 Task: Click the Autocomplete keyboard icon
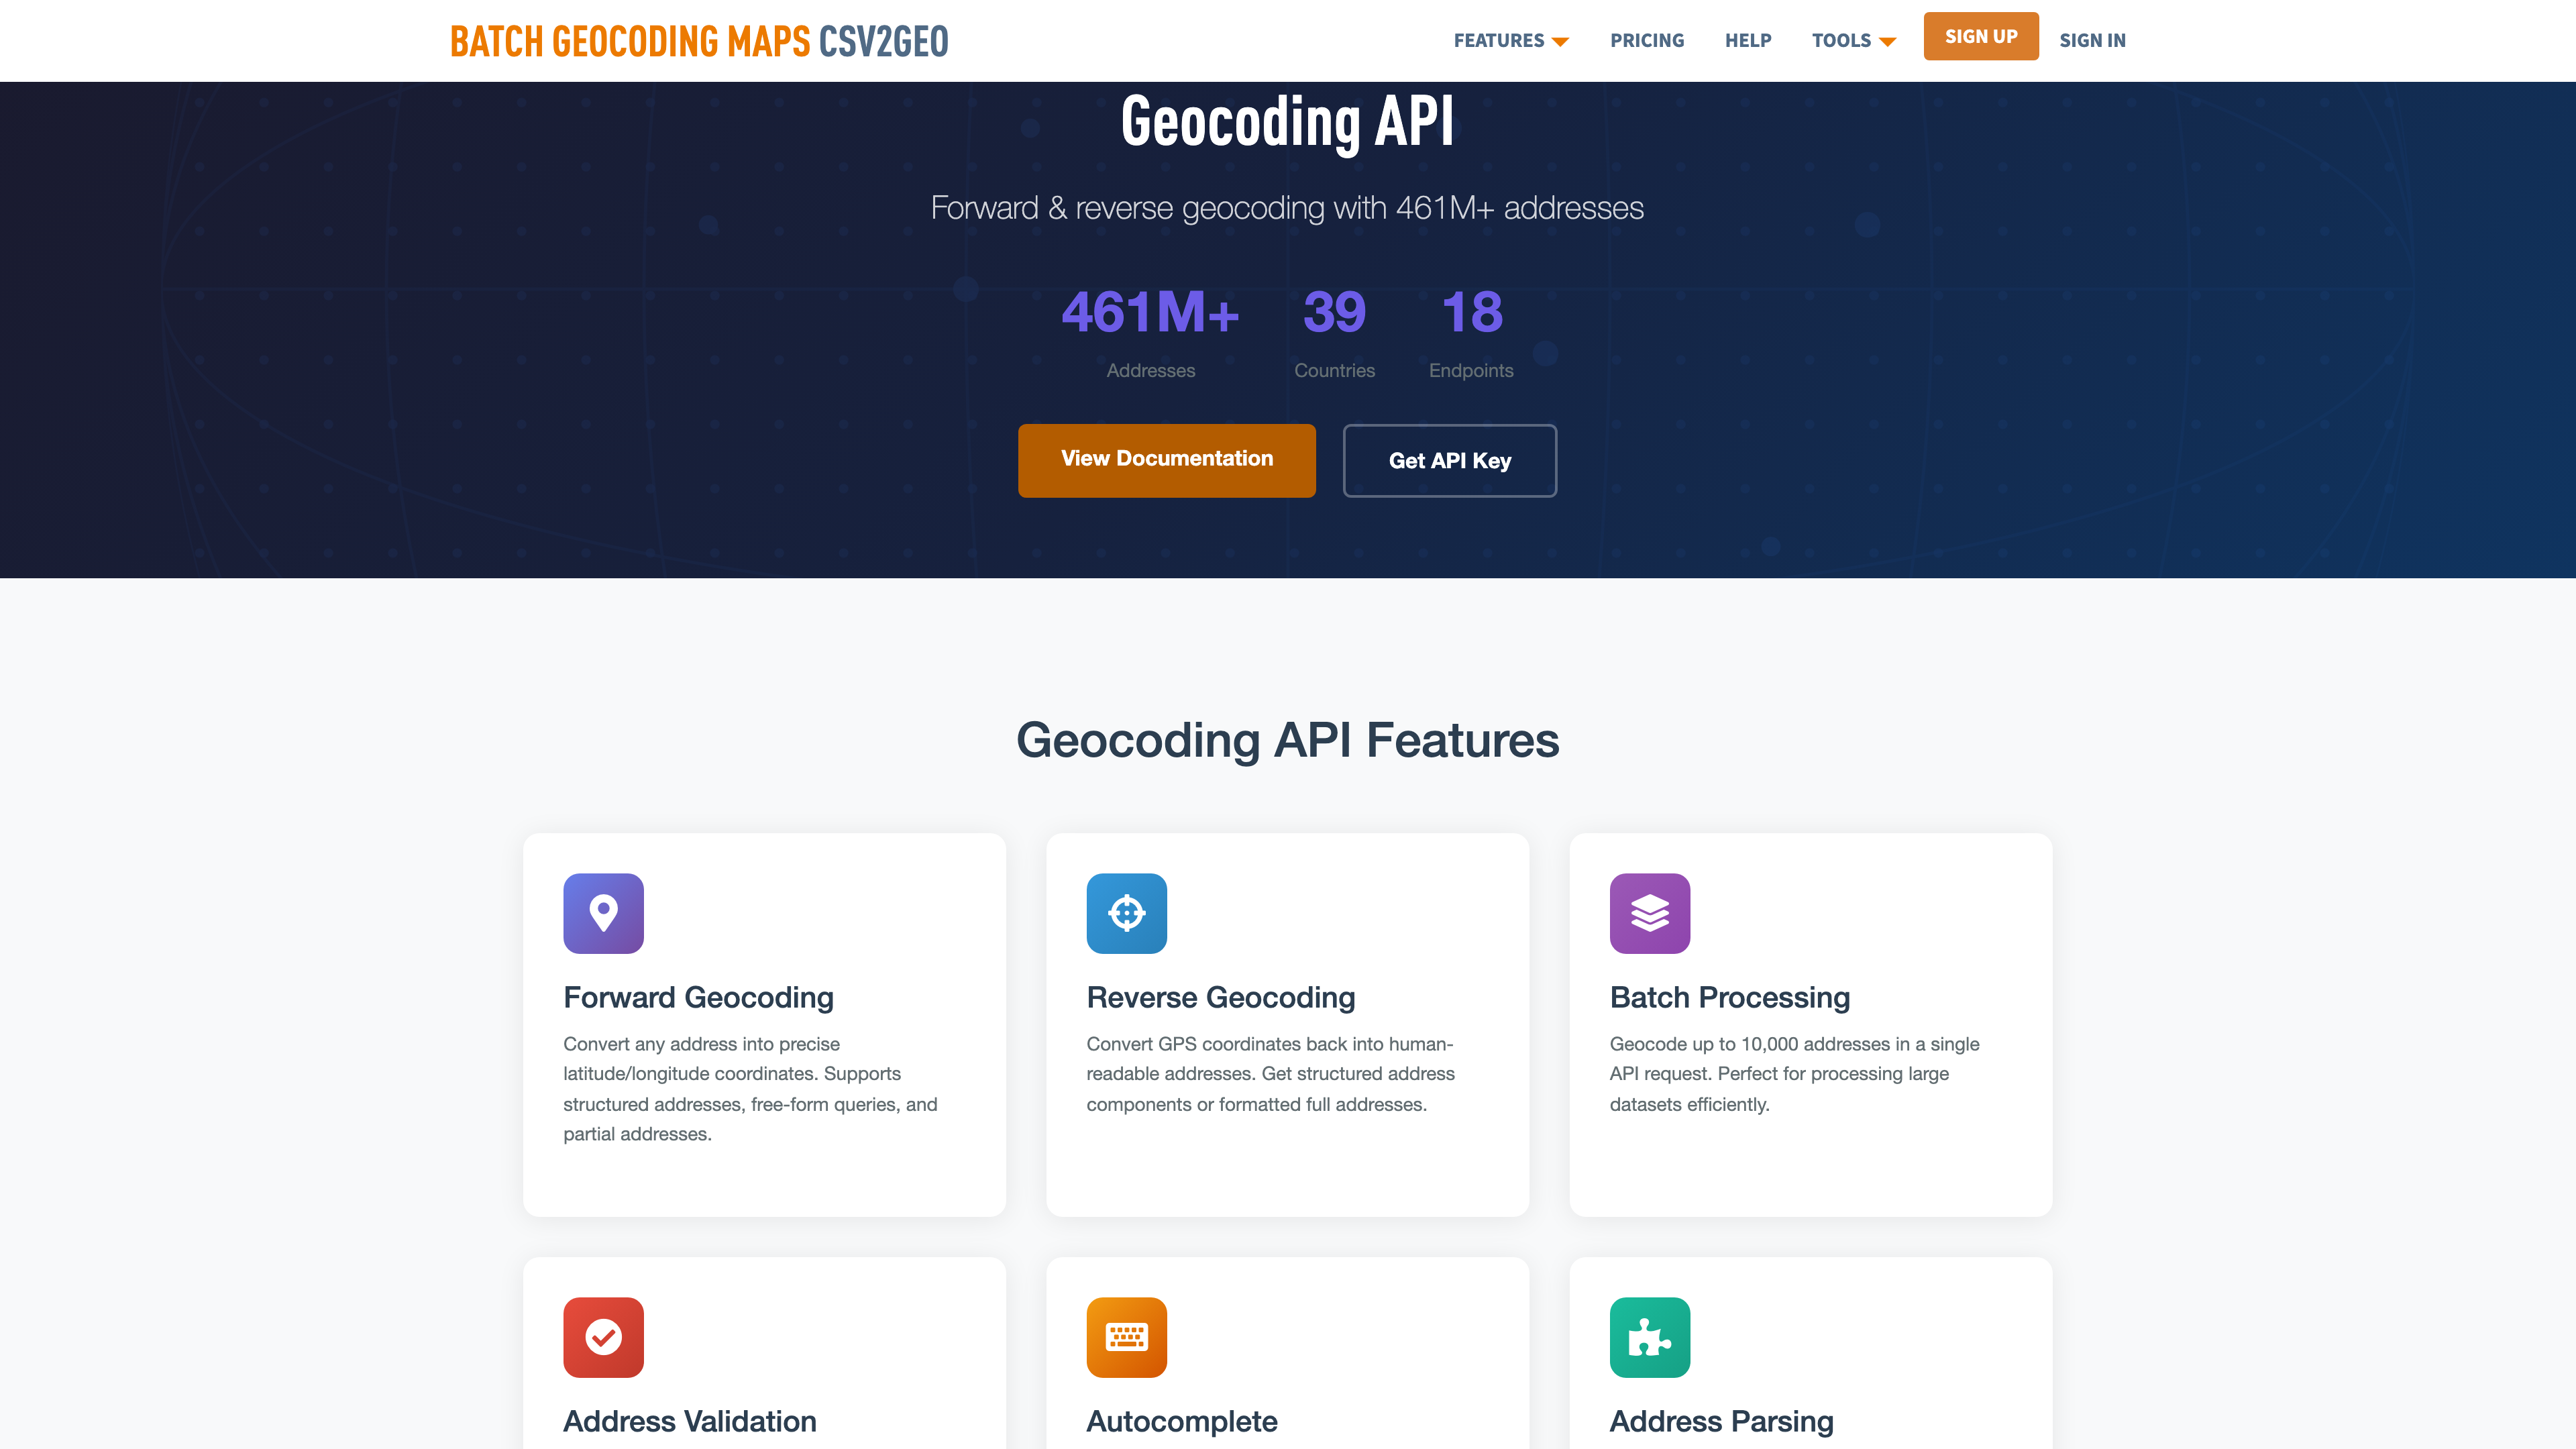tap(1126, 1337)
